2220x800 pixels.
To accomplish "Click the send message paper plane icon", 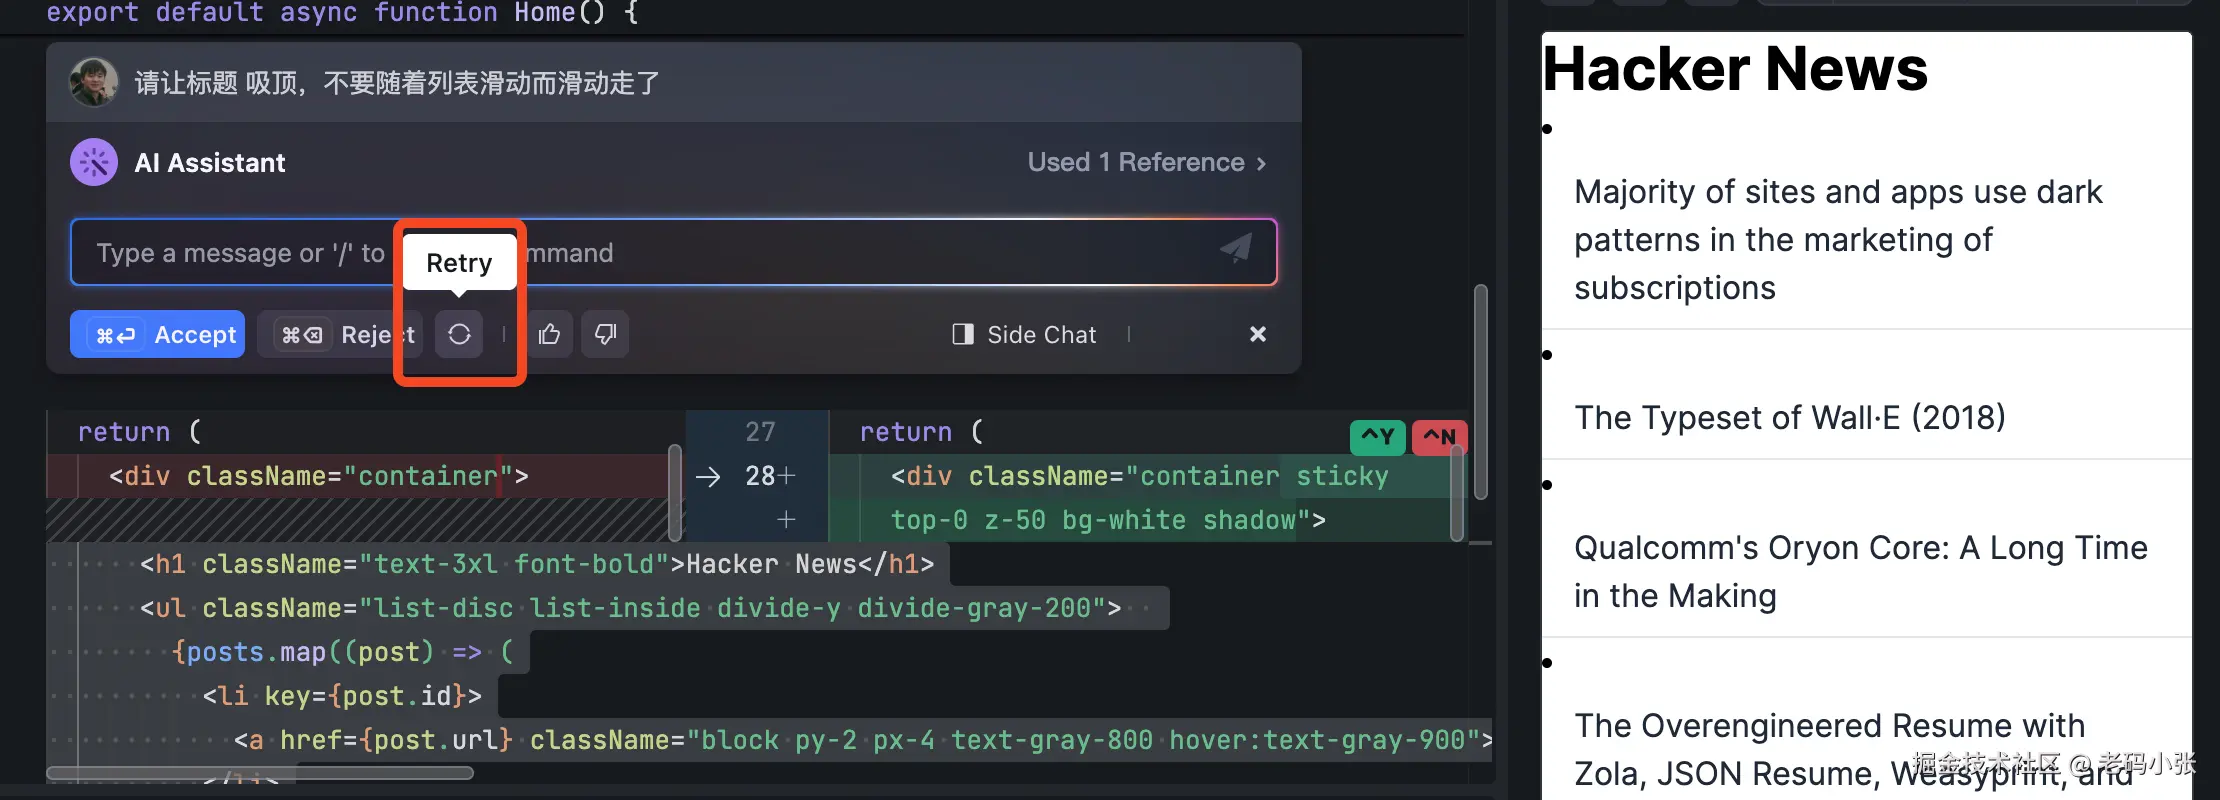I will click(1236, 250).
